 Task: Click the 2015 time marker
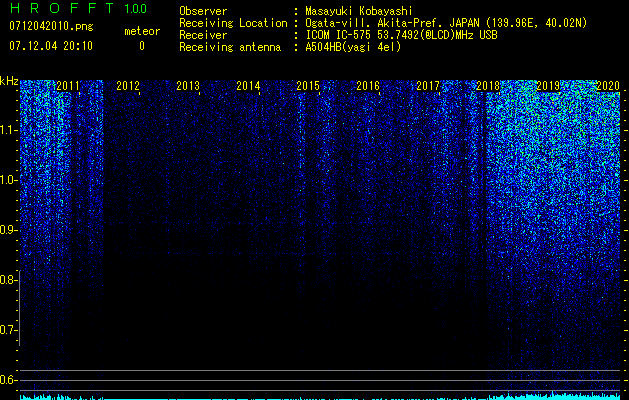(308, 86)
